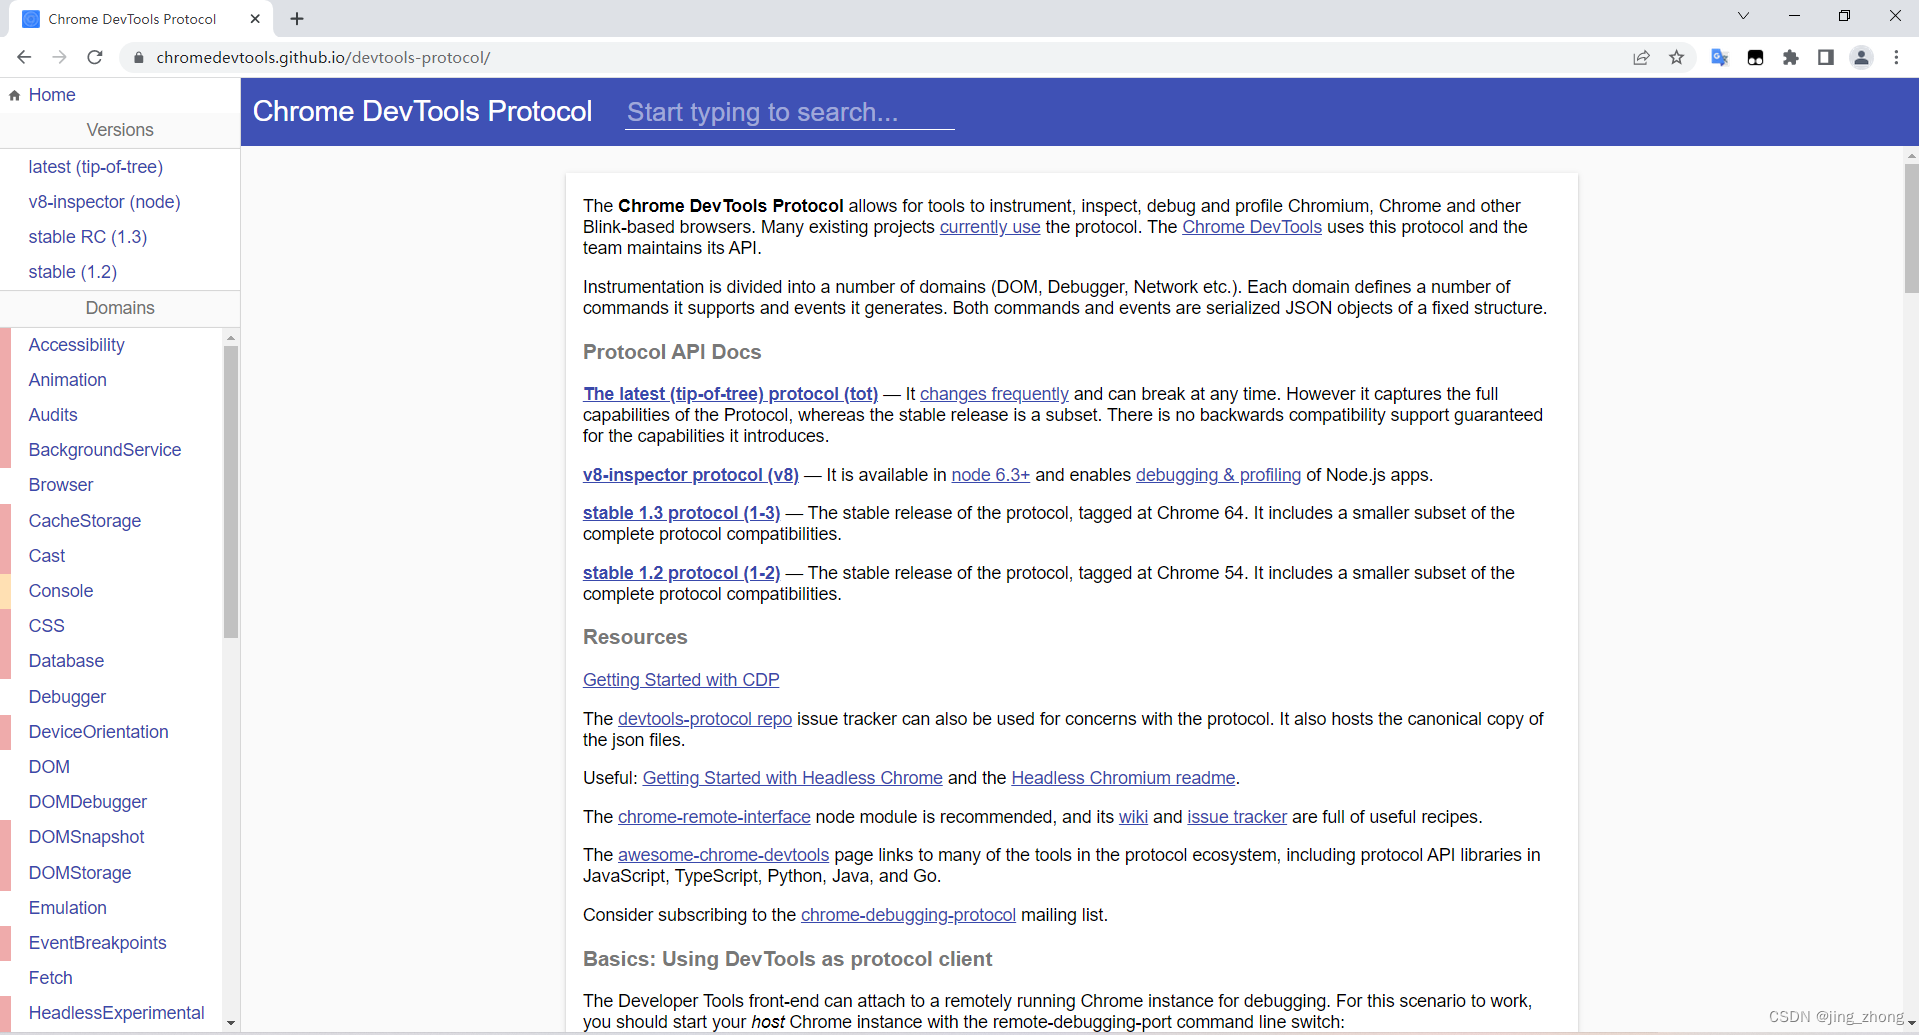Toggle the browser side panel icon

coord(1825,57)
